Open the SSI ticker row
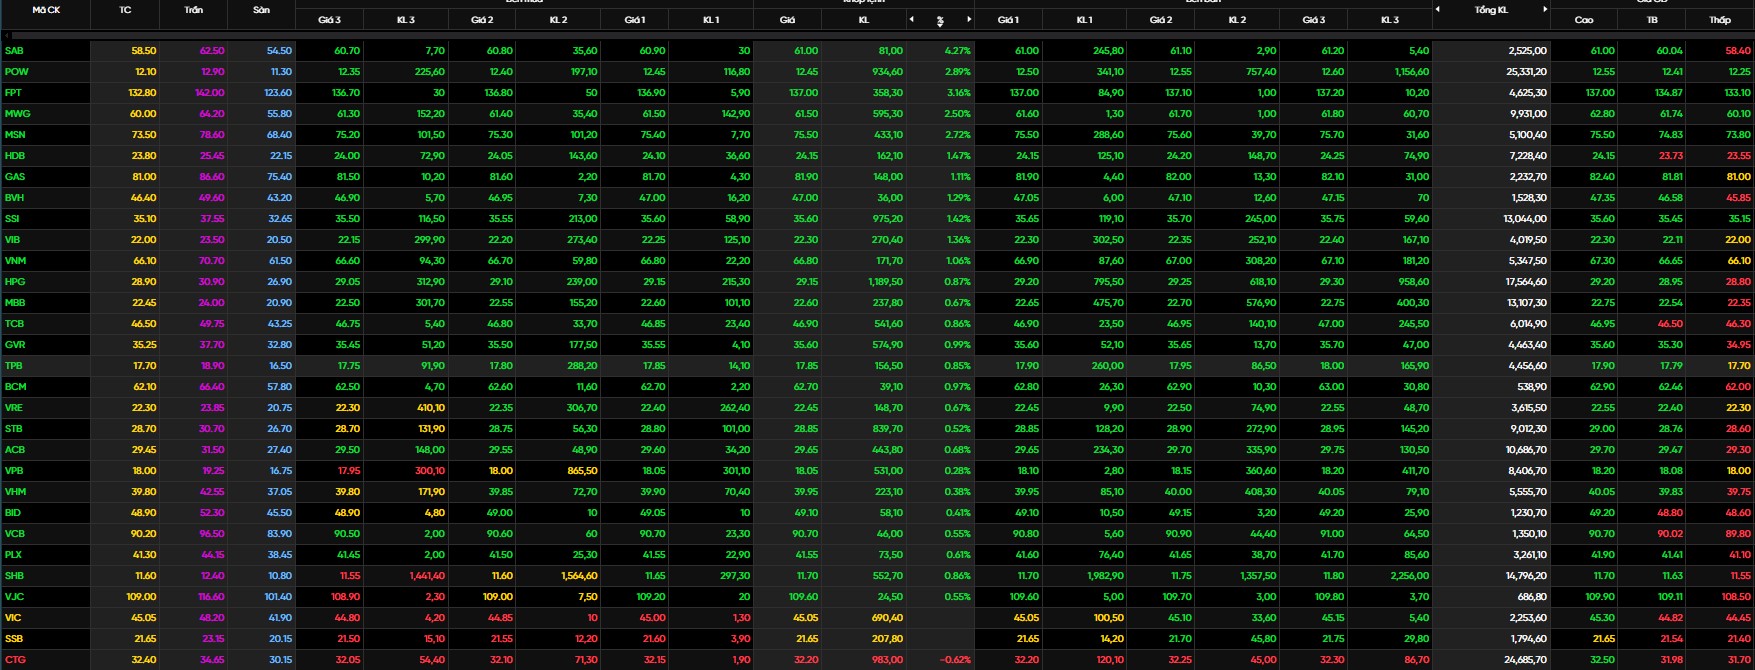1755x670 pixels. [x=13, y=218]
